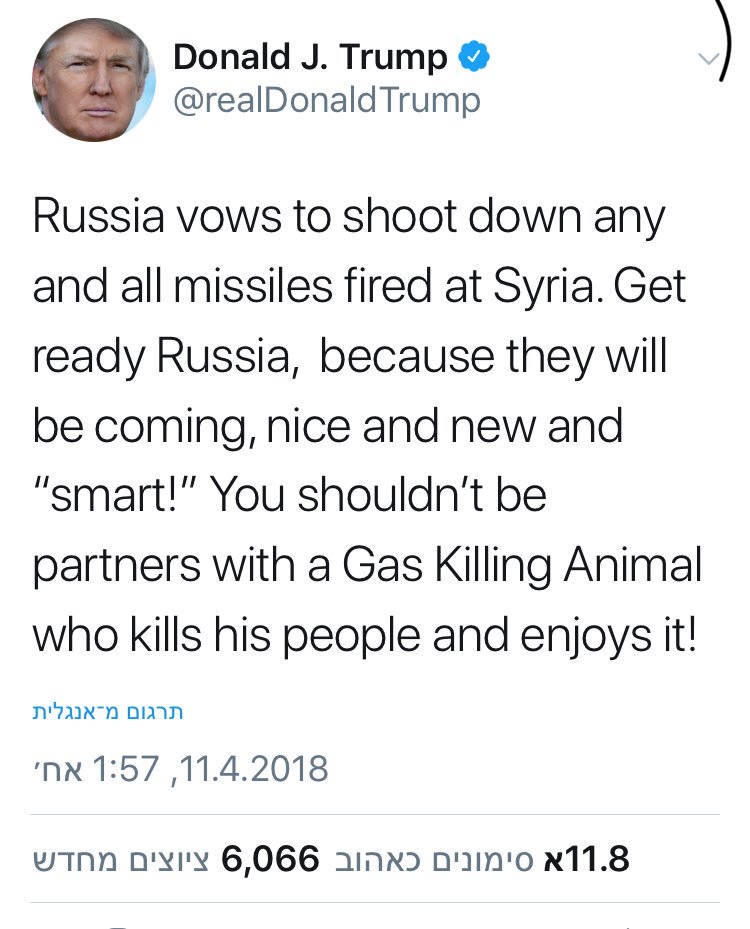View the 6,066 retweets list
Screen dimensions: 750x929
click(x=271, y=858)
